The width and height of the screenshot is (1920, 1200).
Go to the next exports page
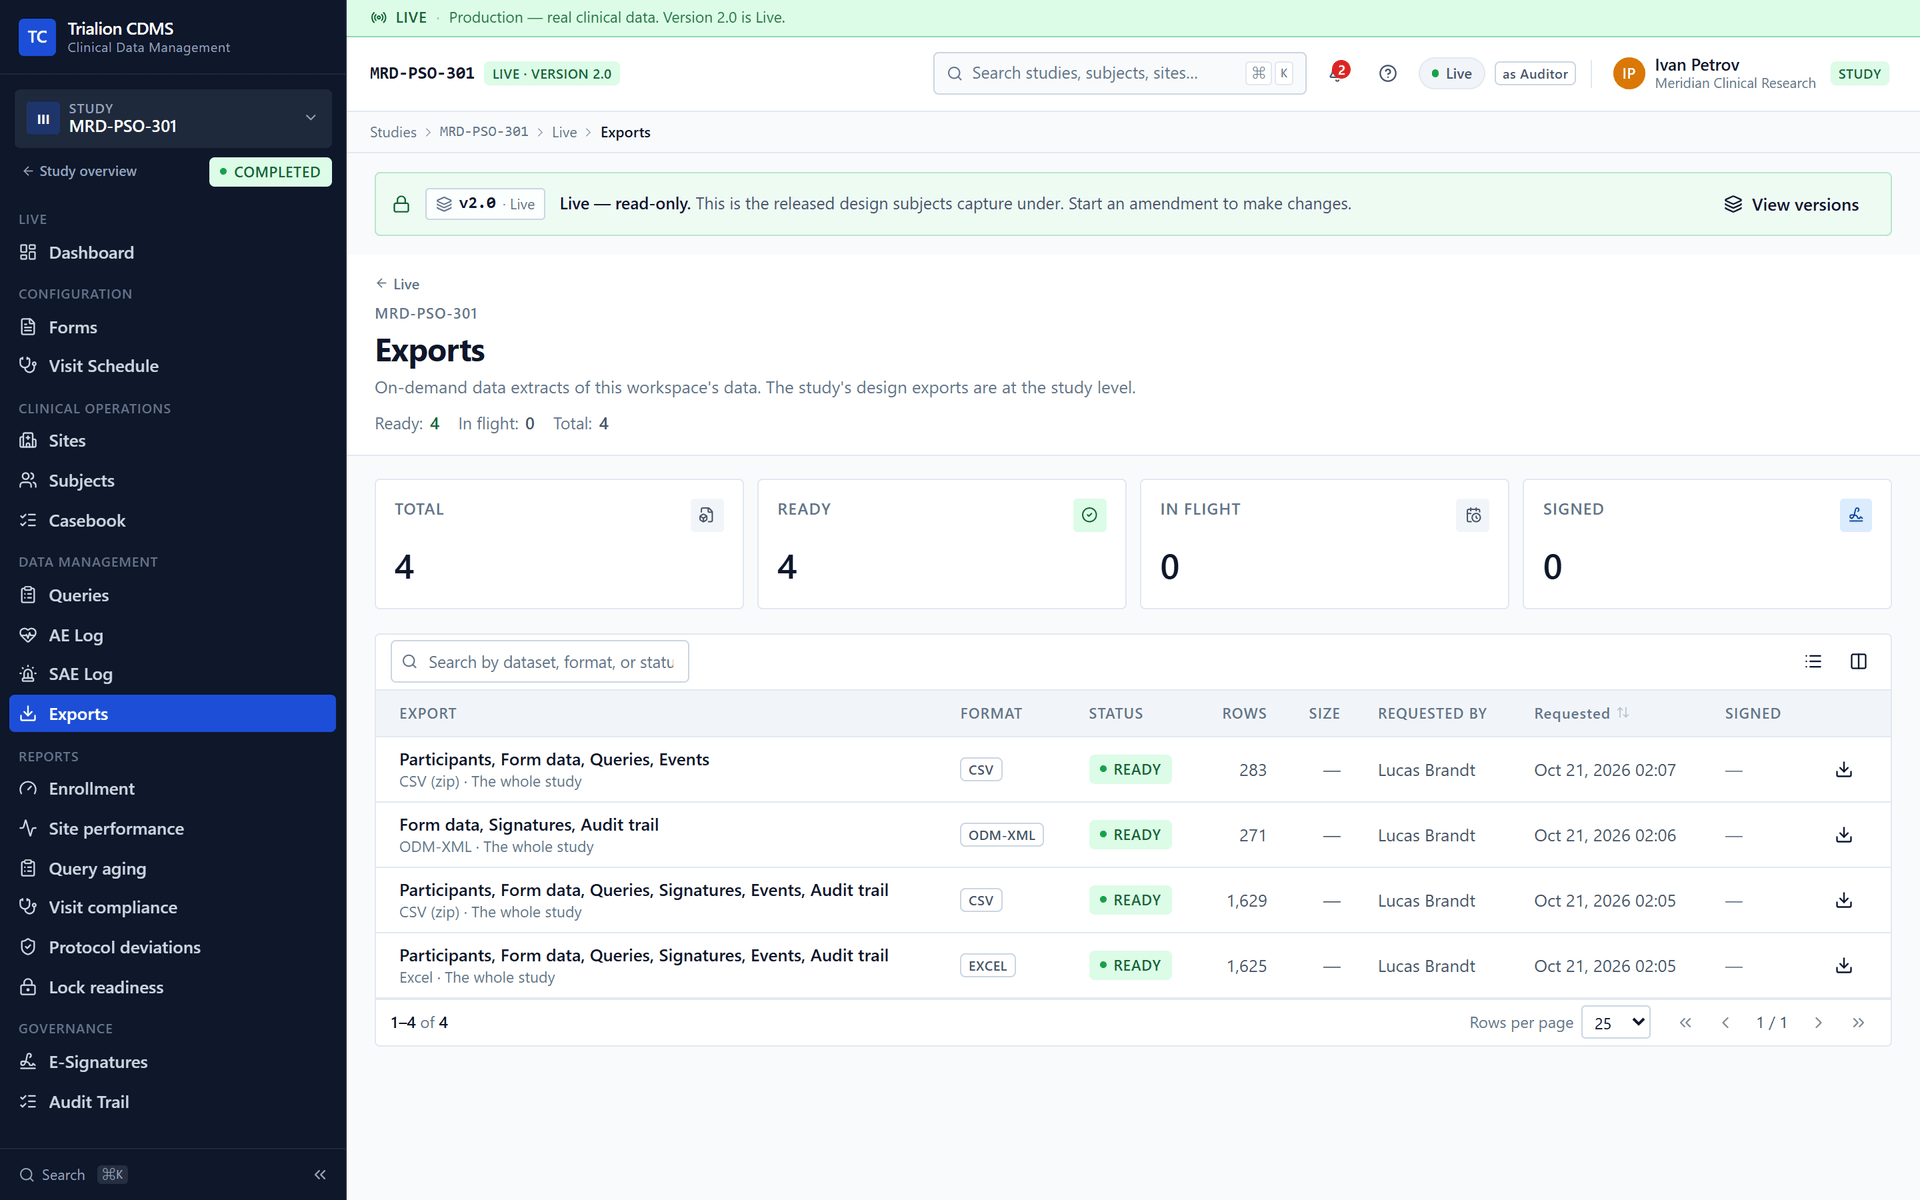1818,1023
